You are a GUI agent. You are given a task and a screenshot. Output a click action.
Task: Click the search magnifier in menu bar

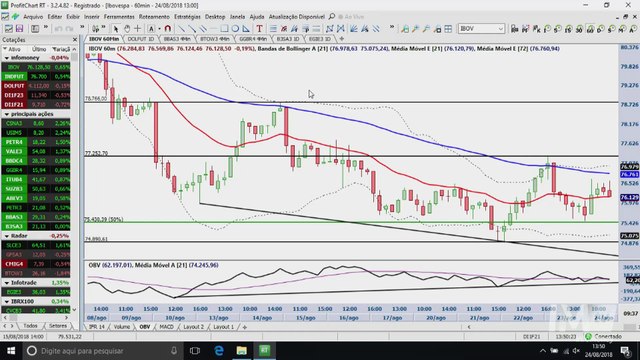click(x=332, y=17)
